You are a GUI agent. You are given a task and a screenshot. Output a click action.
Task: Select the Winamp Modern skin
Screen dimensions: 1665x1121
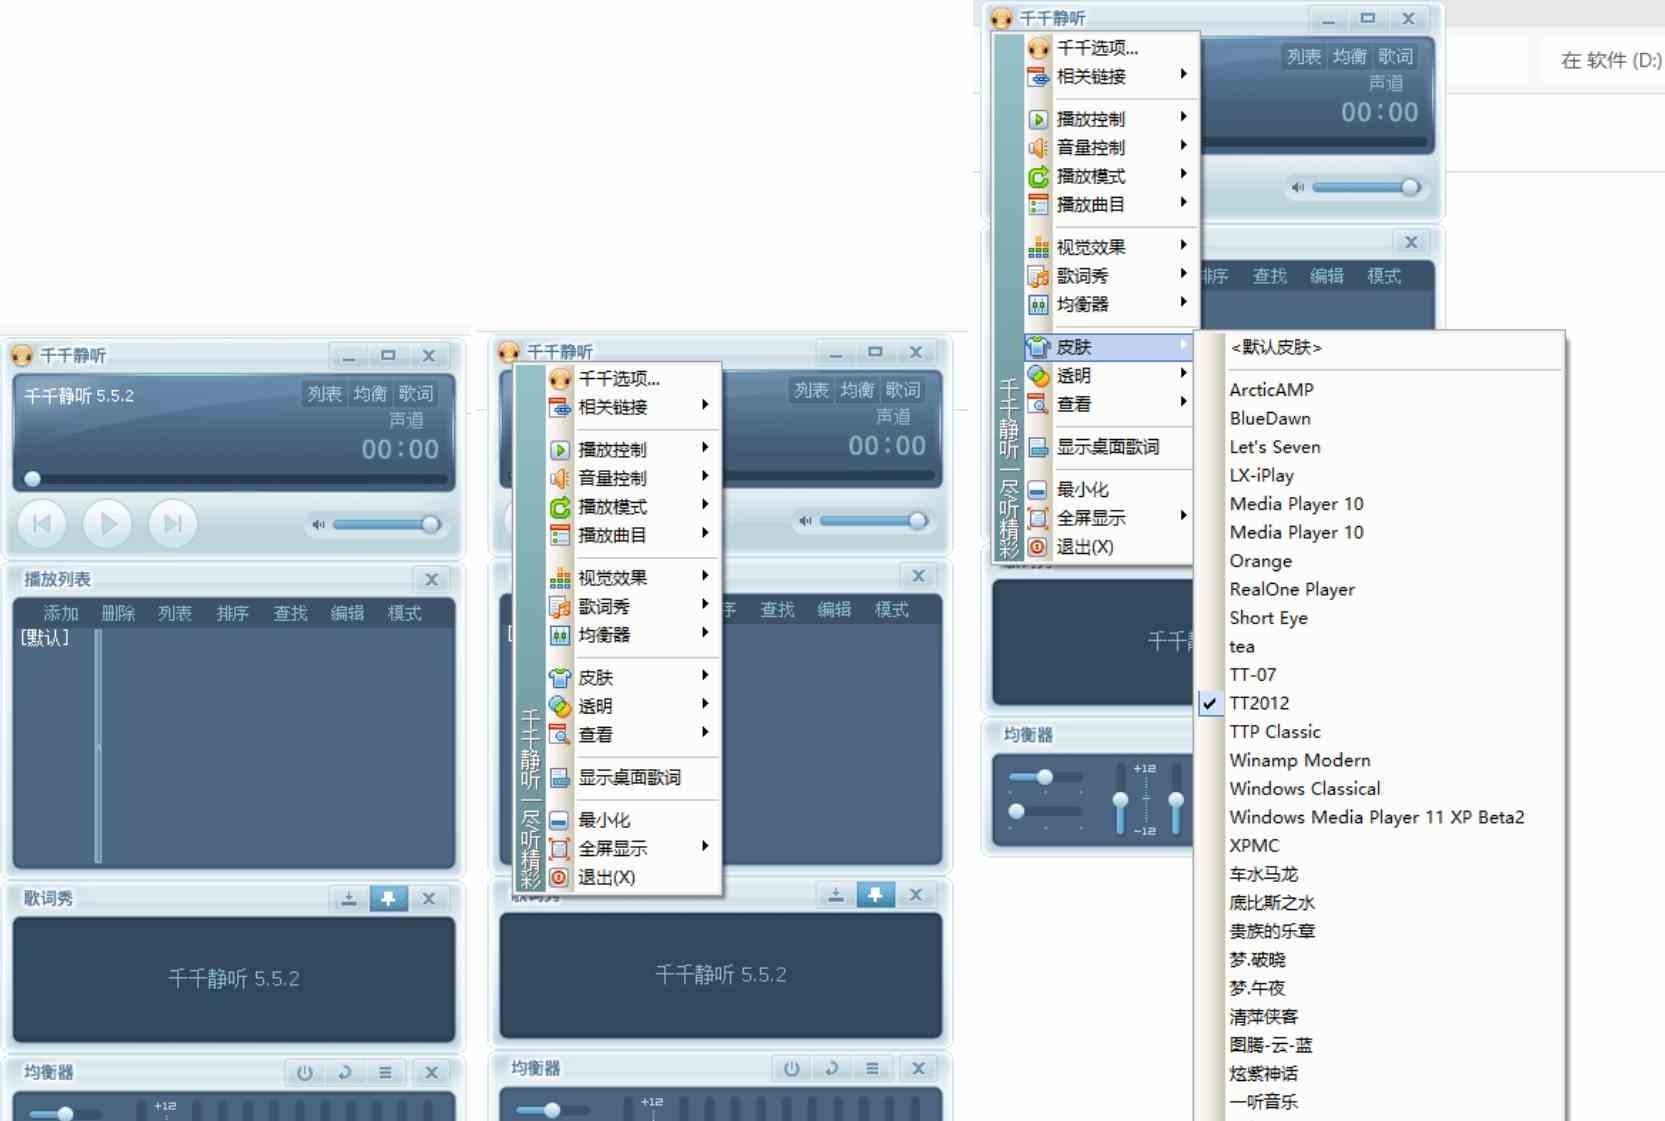(1380, 760)
